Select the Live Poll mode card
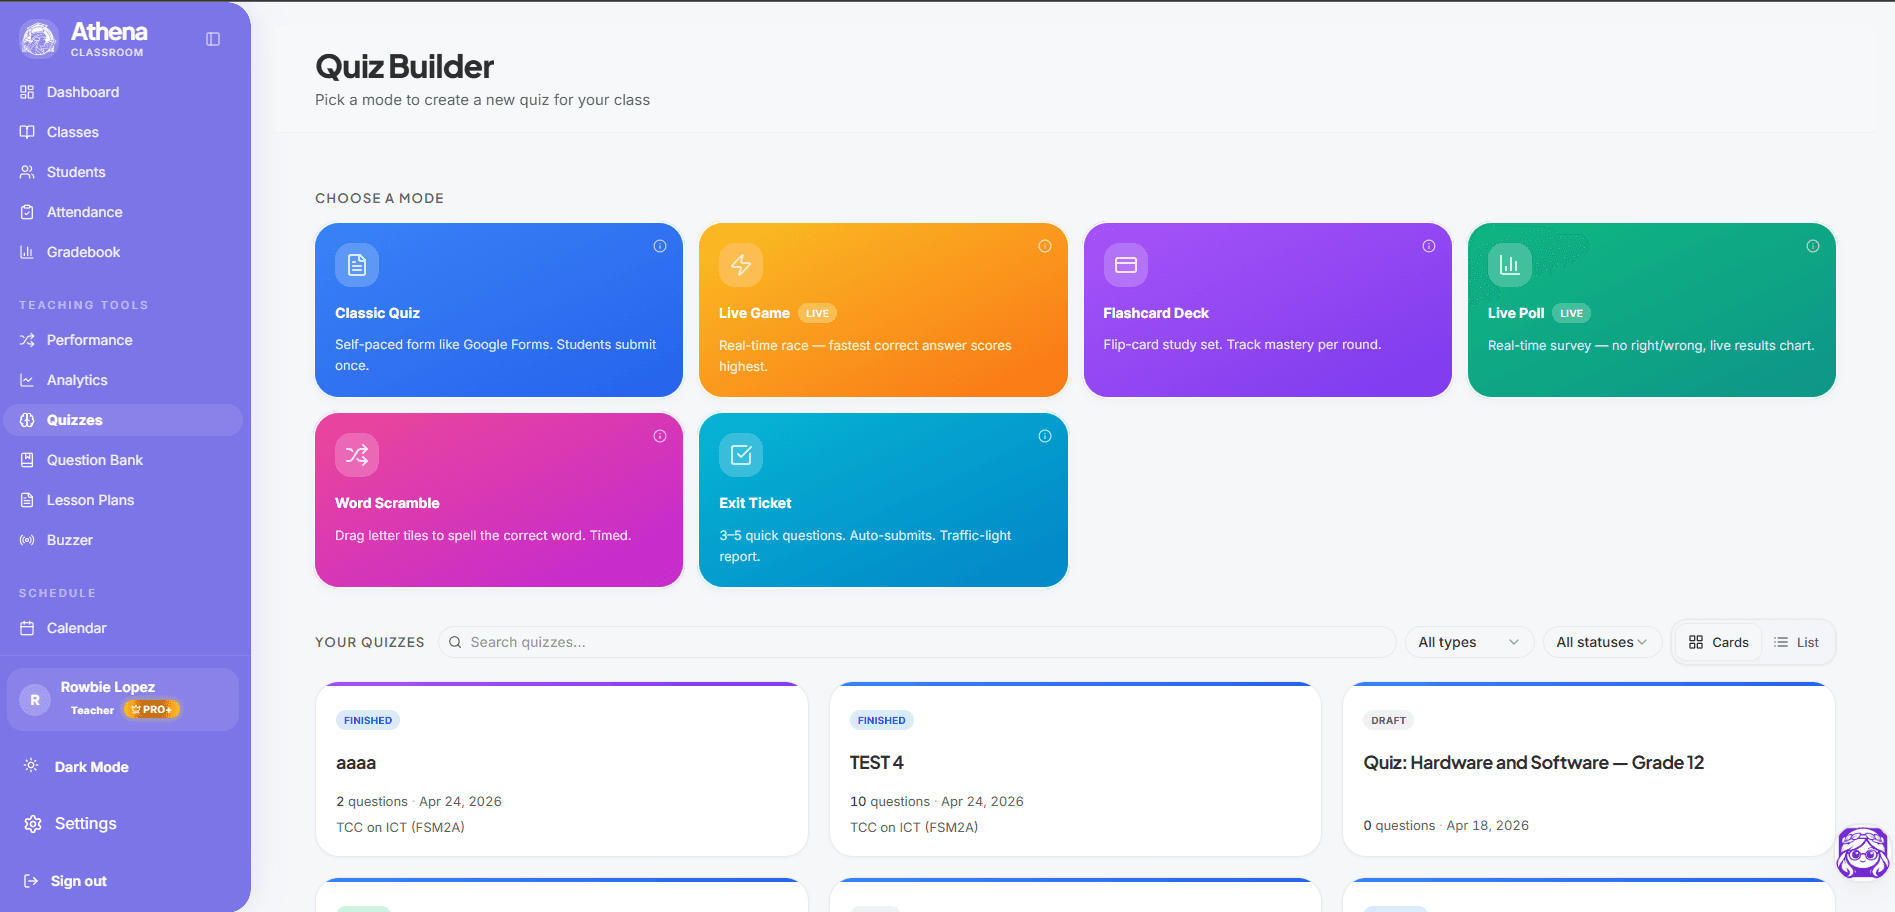1895x912 pixels. [1651, 310]
